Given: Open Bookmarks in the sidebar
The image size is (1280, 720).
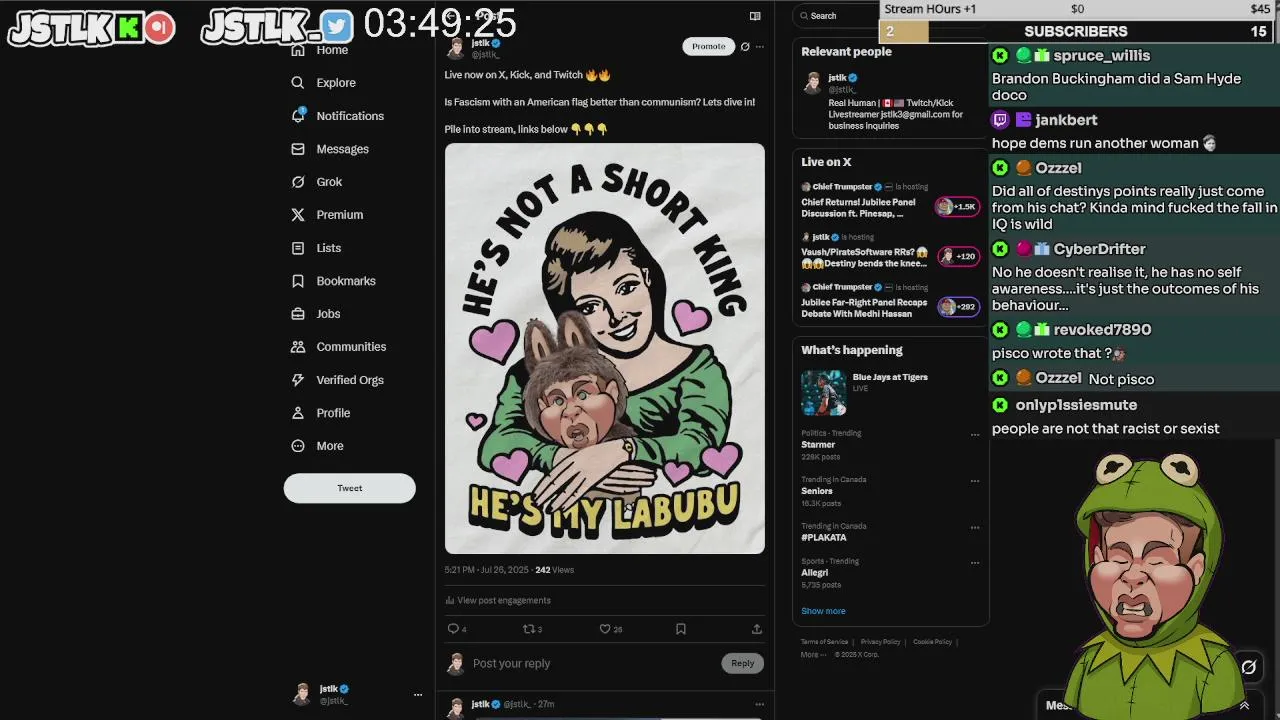Looking at the screenshot, I should (x=333, y=281).
